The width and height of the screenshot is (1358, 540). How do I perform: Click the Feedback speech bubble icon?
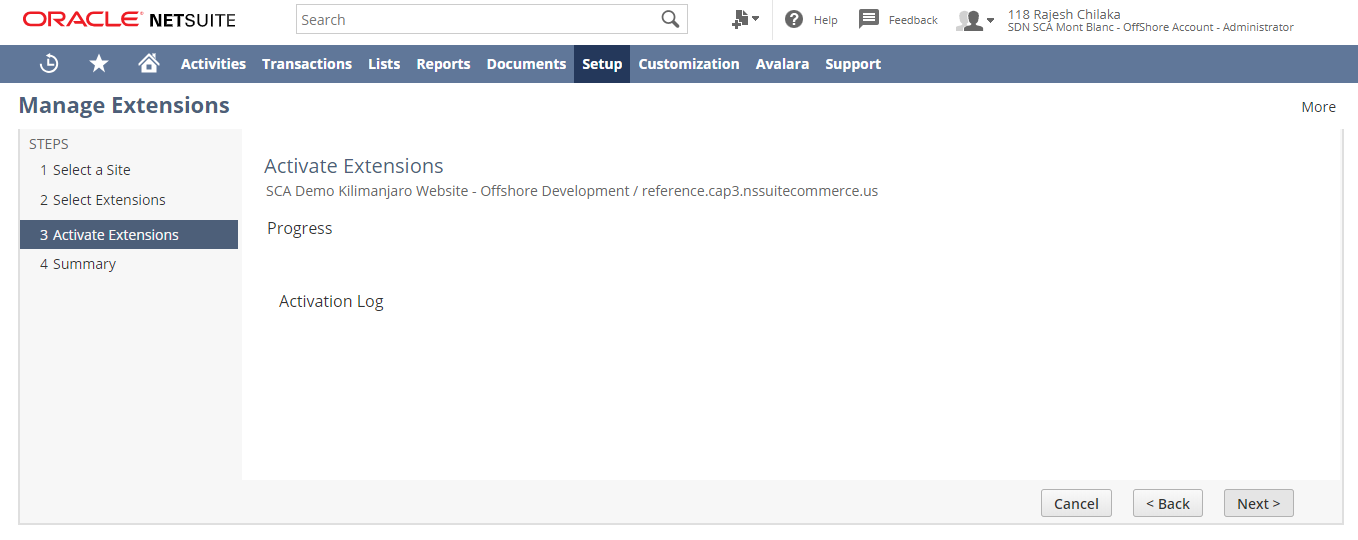click(x=869, y=20)
